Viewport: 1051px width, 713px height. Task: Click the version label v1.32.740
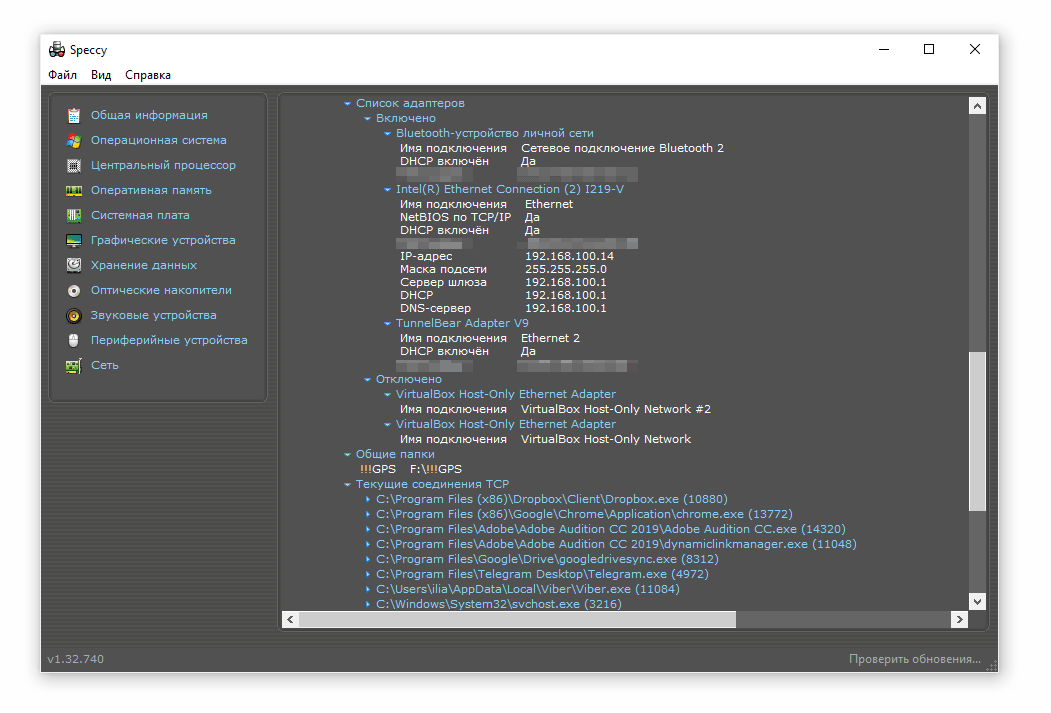click(x=76, y=659)
